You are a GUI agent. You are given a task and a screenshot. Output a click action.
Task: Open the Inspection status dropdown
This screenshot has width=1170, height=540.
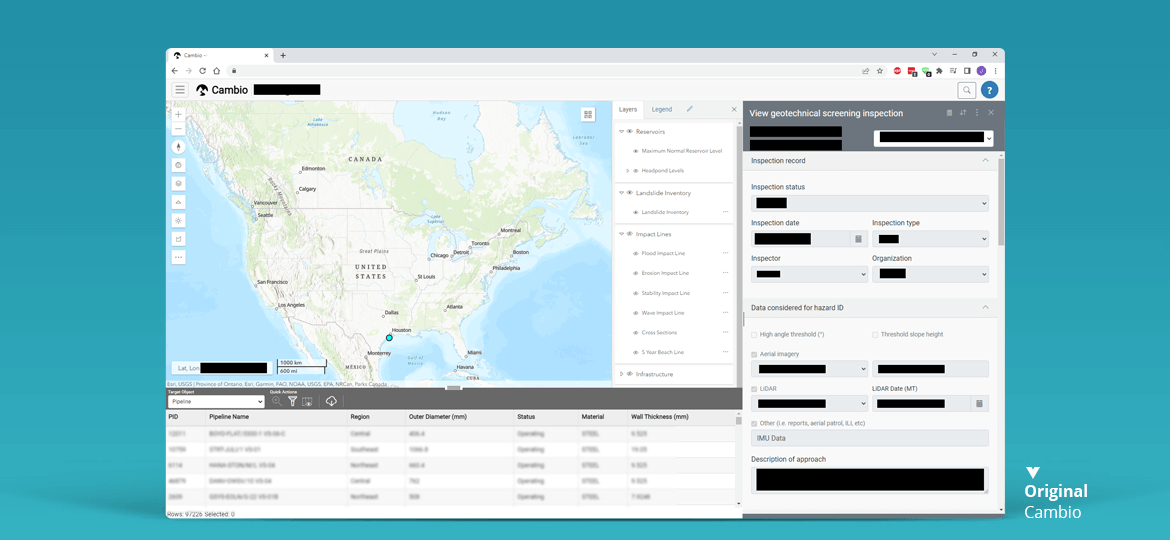click(x=869, y=203)
